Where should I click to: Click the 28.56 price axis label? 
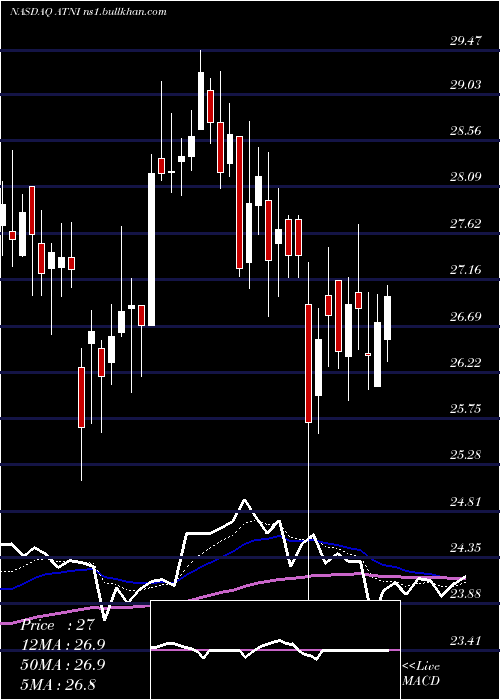point(466,131)
